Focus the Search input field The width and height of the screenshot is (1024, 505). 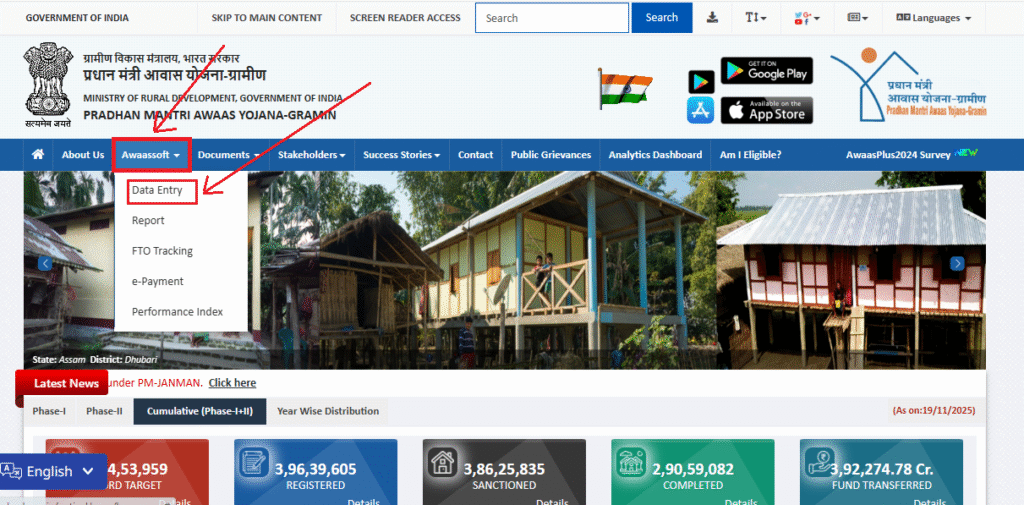coord(552,18)
